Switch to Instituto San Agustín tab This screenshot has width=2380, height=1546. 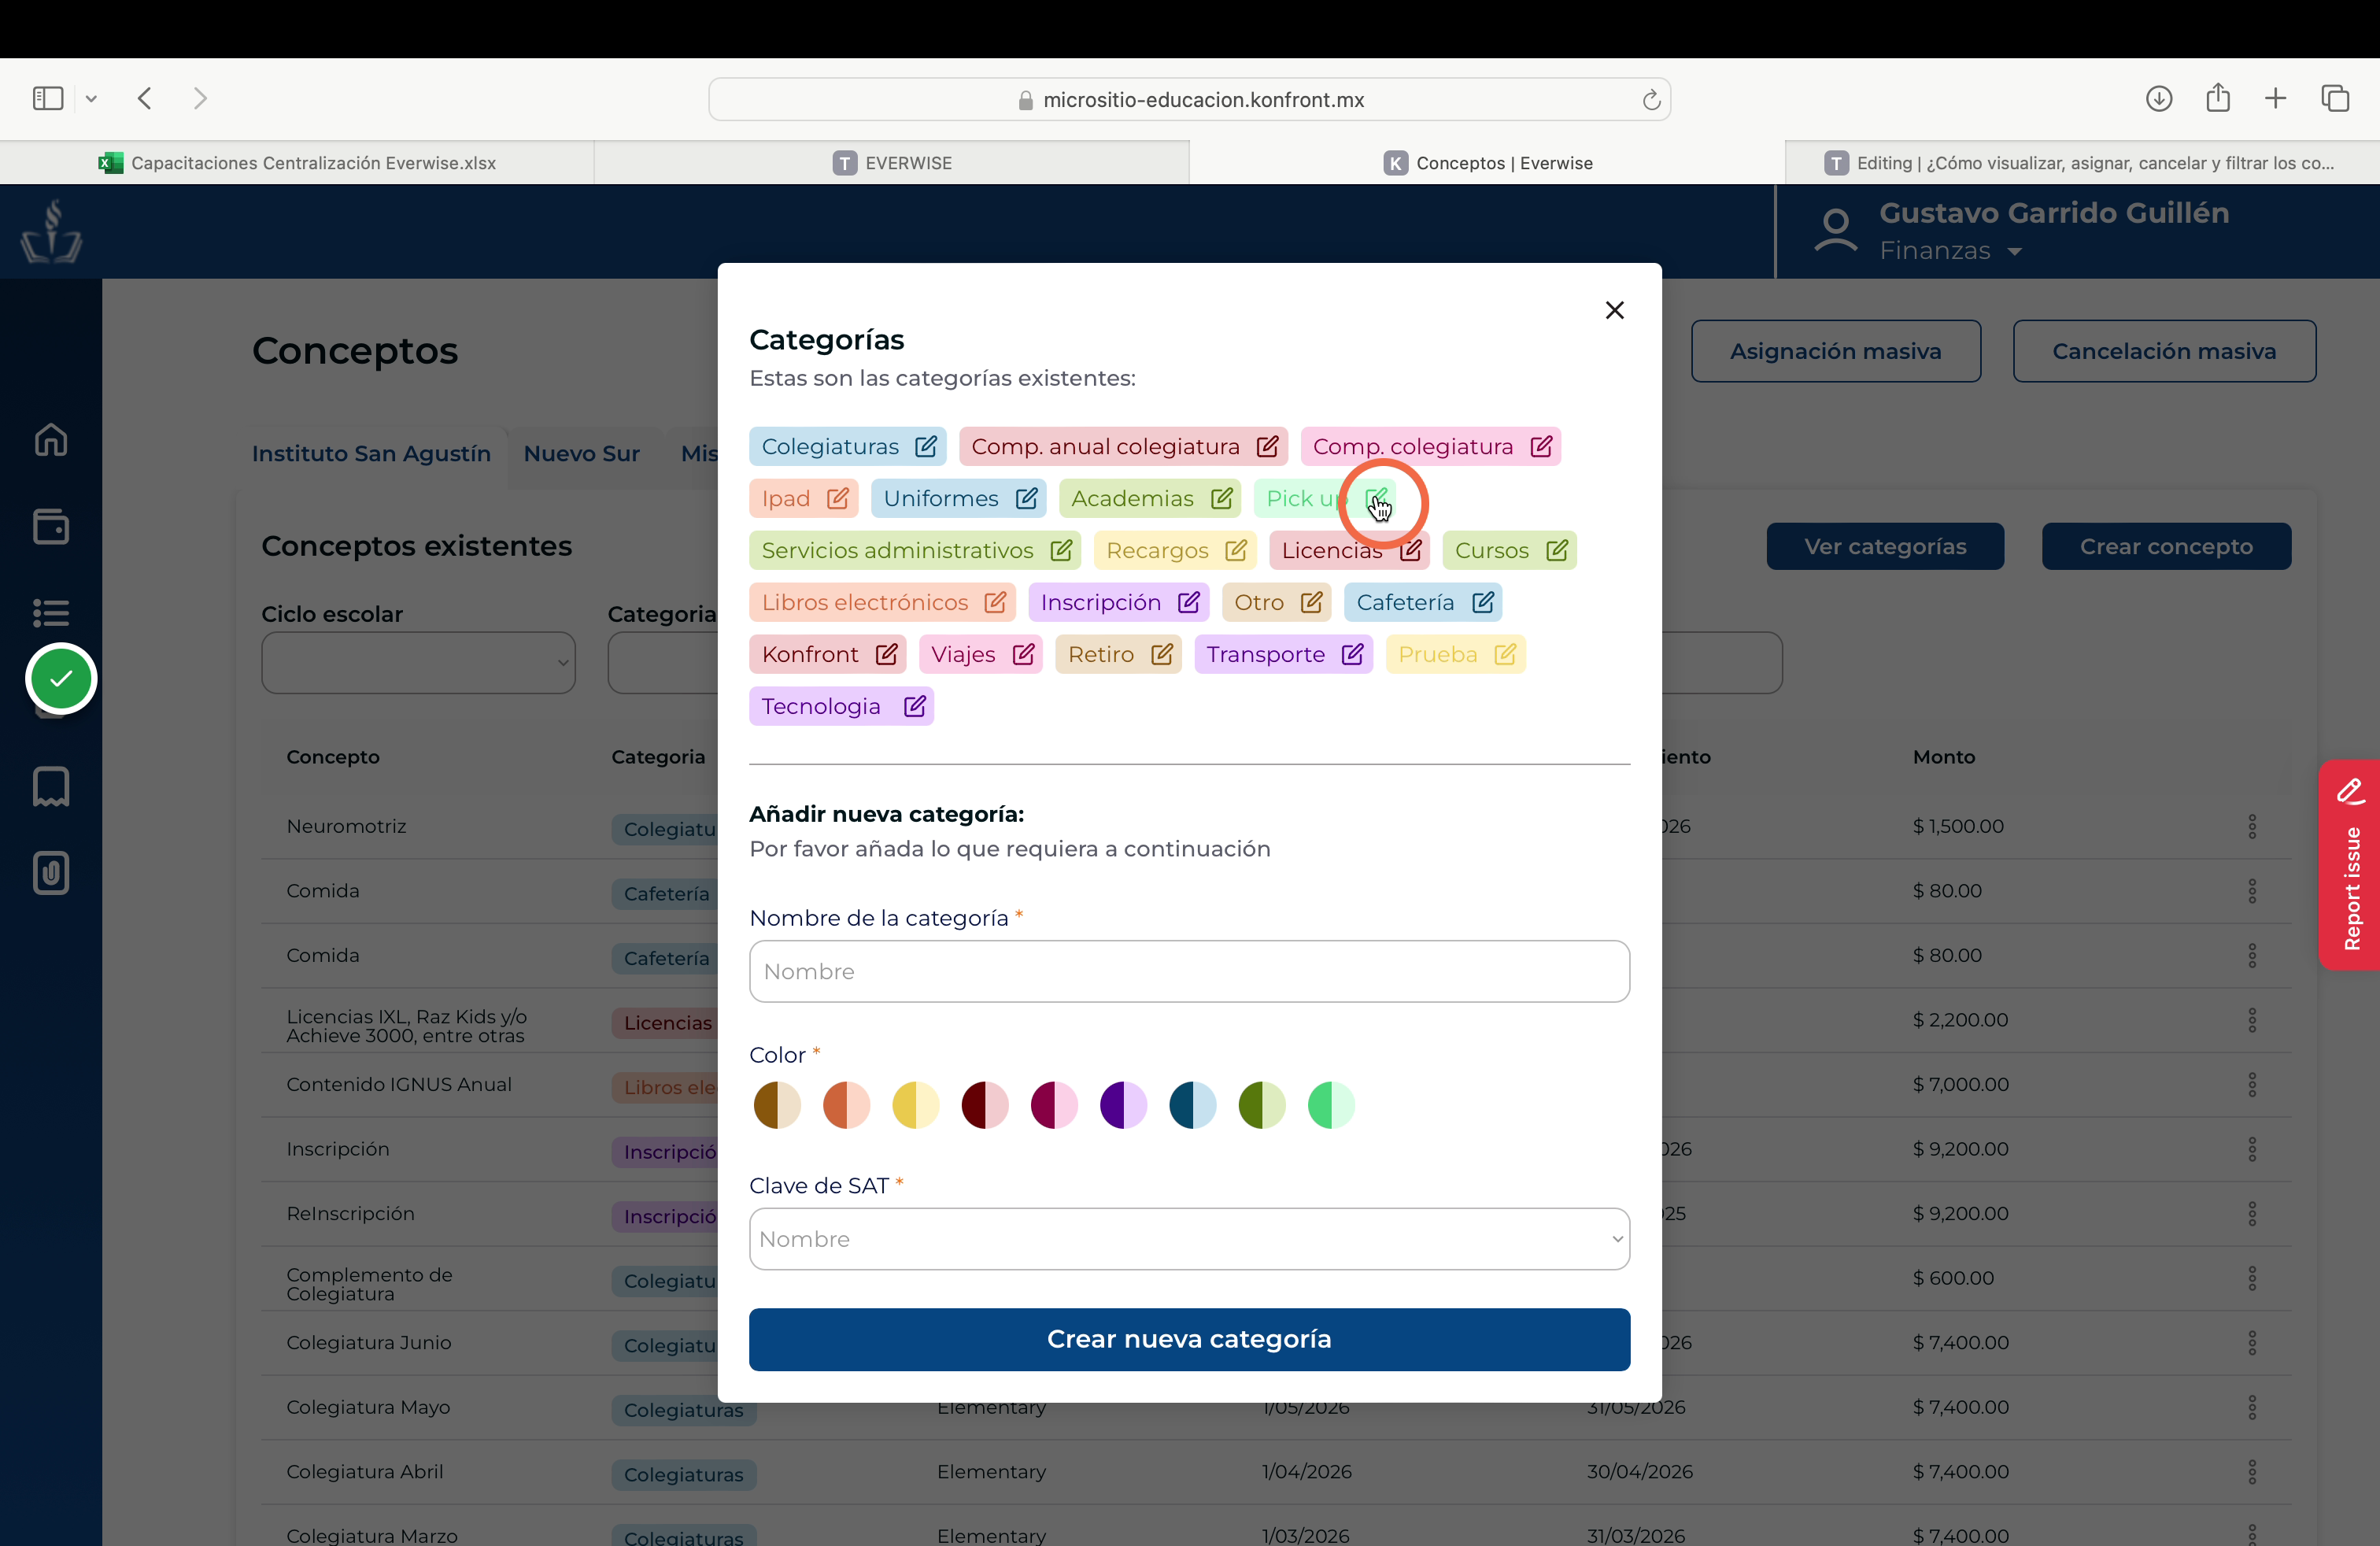pos(371,453)
